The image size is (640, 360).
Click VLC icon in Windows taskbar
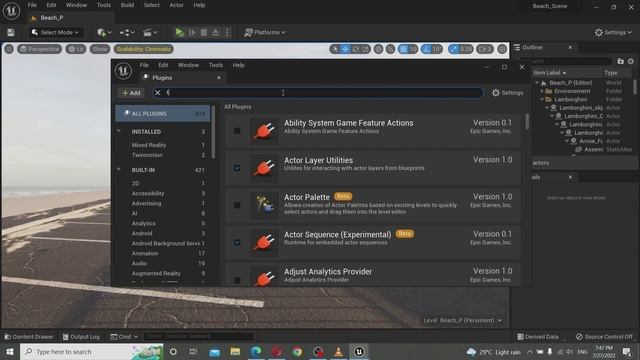[x=338, y=351]
